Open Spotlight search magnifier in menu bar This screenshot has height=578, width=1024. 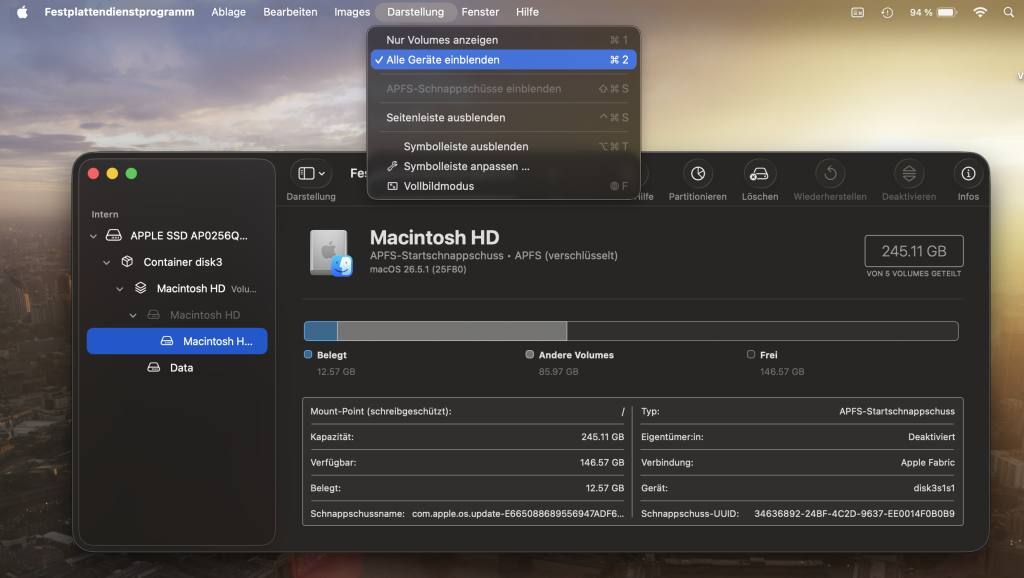pos(1008,12)
